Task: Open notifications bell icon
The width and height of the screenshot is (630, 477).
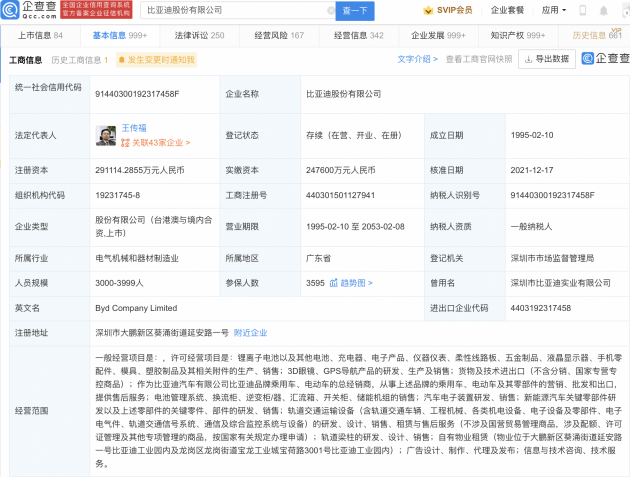Action: 603,11
